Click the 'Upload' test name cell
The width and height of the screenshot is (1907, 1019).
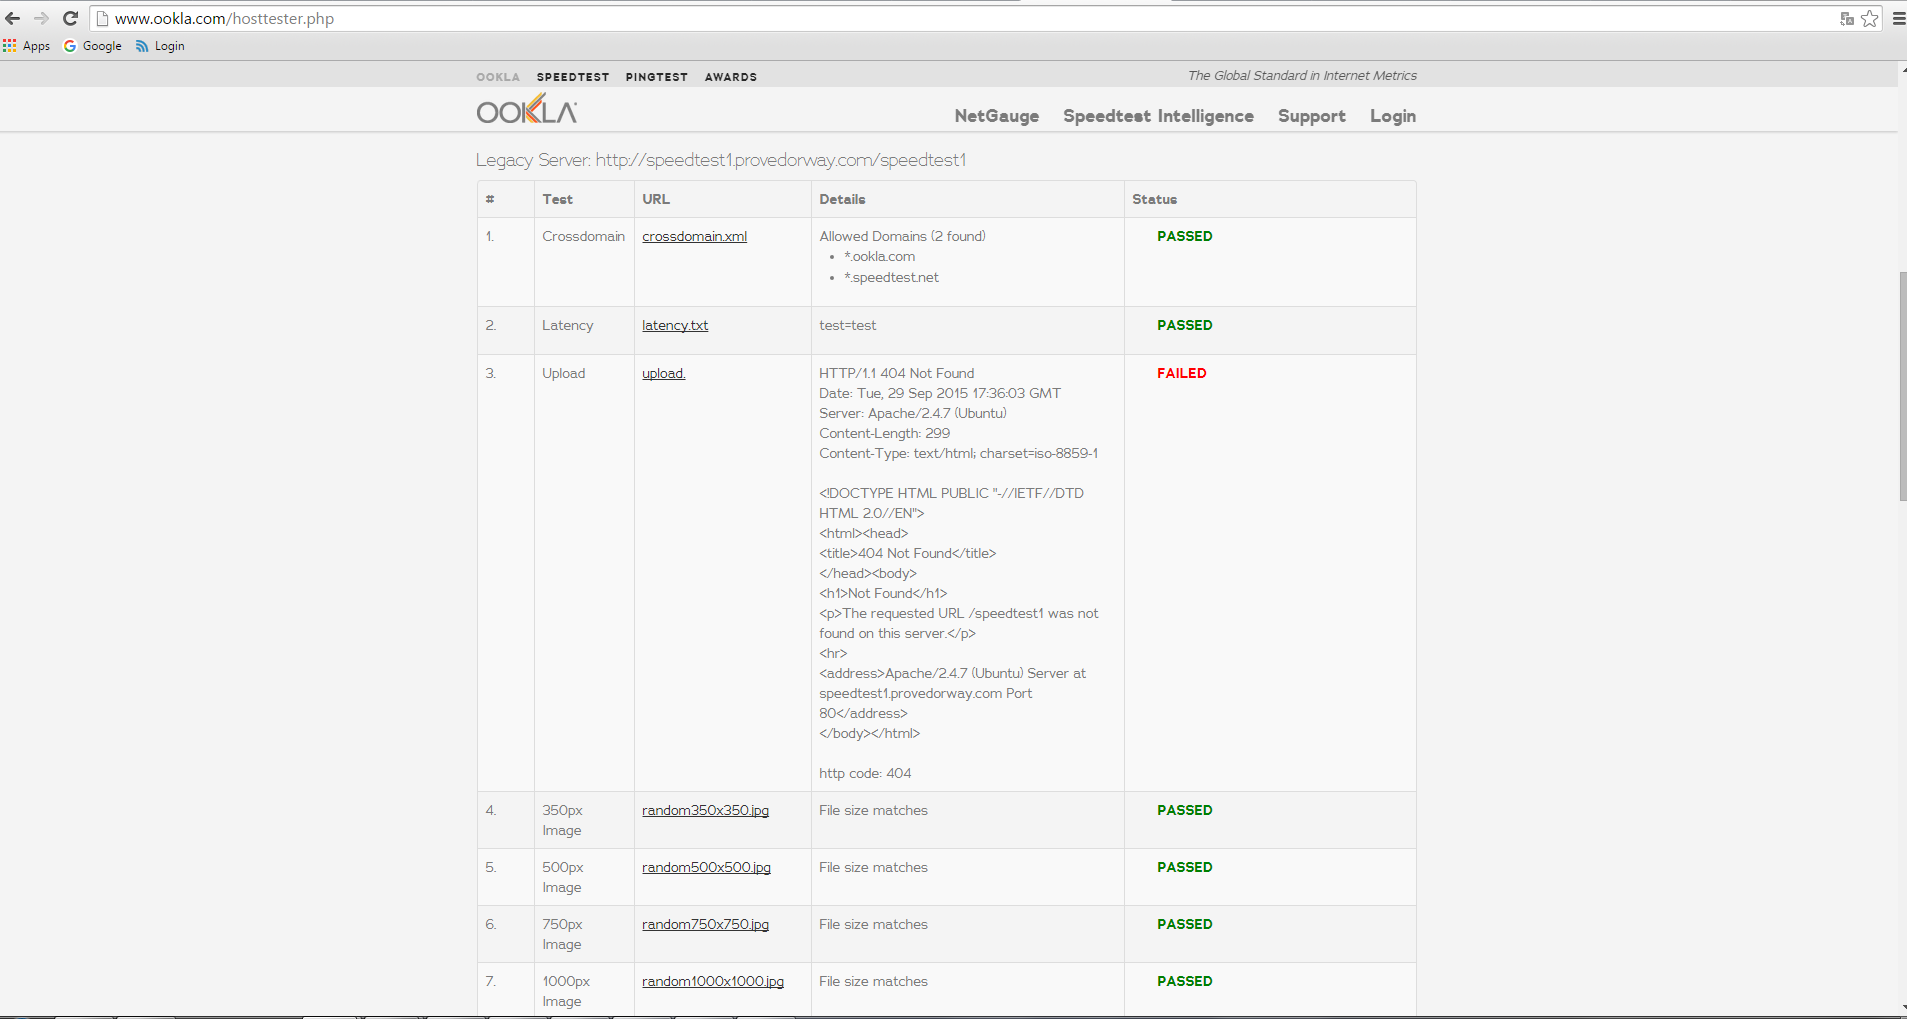pos(564,374)
